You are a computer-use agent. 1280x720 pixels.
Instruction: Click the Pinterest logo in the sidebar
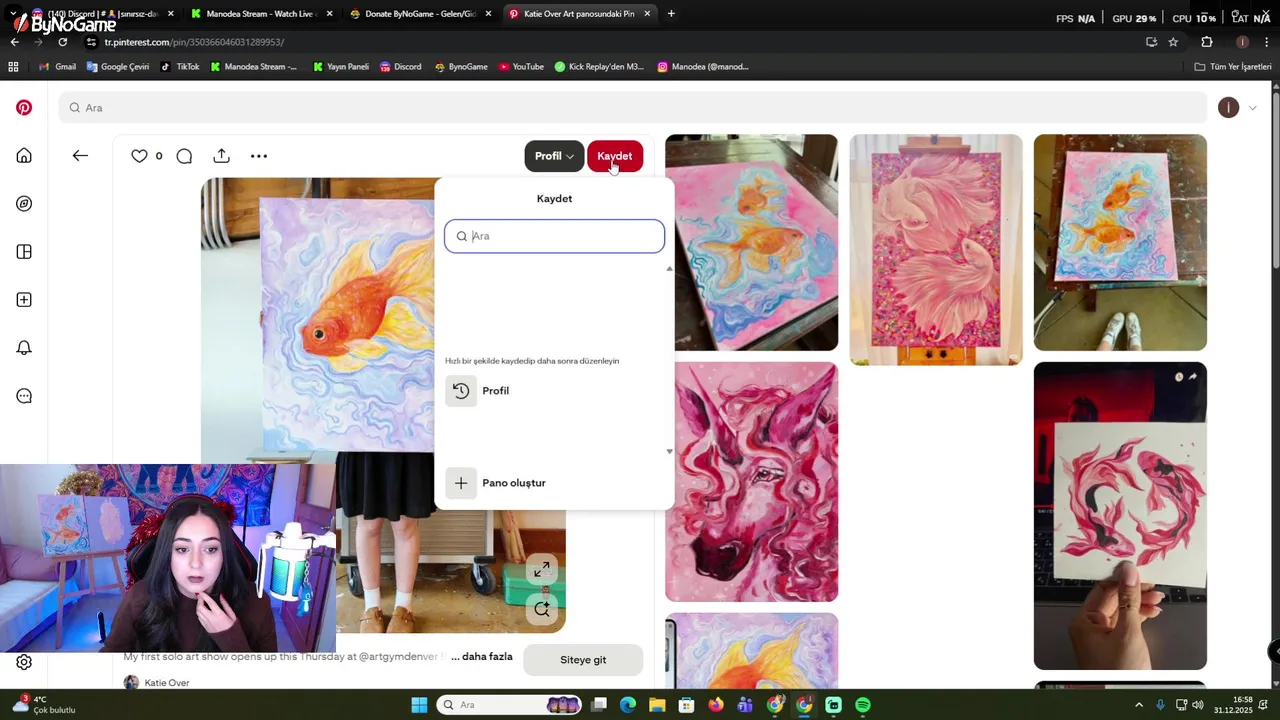(x=24, y=107)
